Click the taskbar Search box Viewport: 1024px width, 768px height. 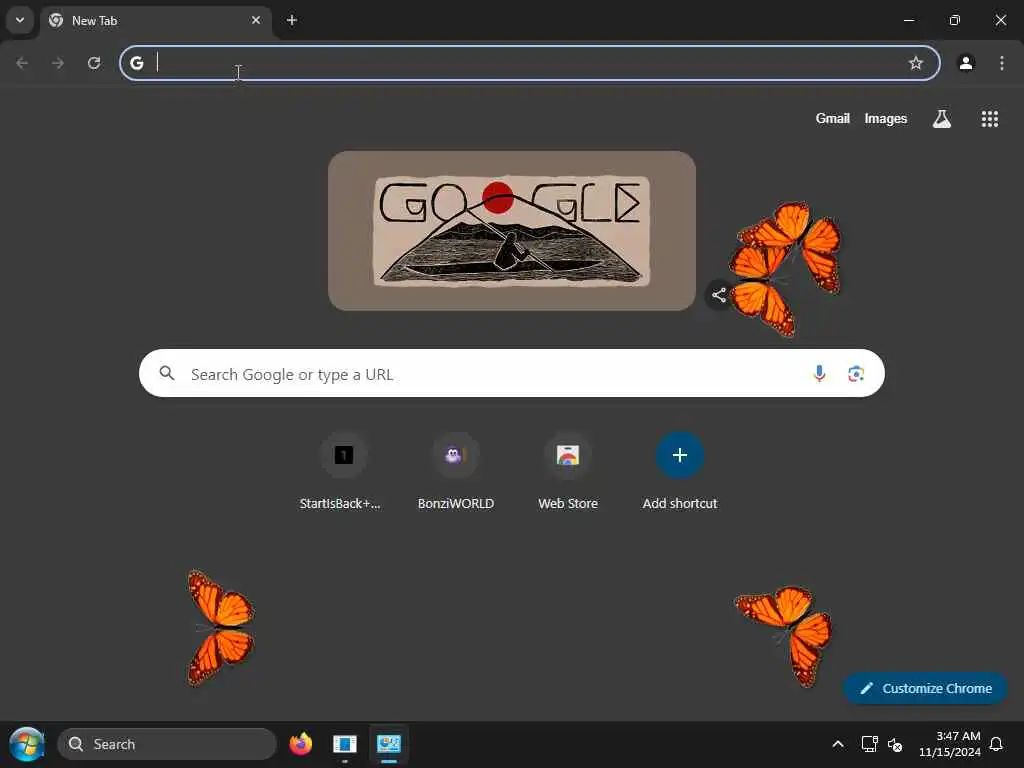click(x=167, y=744)
